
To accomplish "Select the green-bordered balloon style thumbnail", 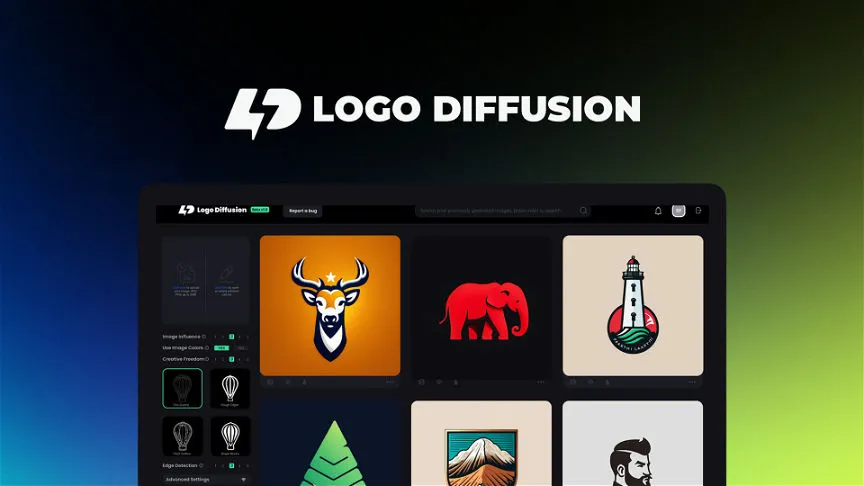I will click(182, 388).
